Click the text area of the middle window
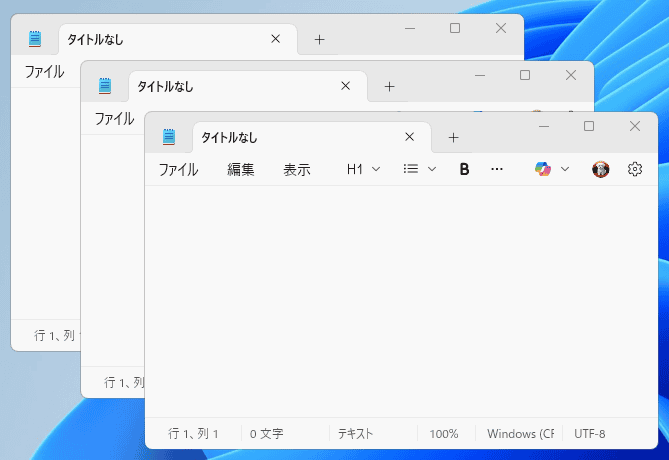Image resolution: width=669 pixels, height=460 pixels. [x=113, y=250]
